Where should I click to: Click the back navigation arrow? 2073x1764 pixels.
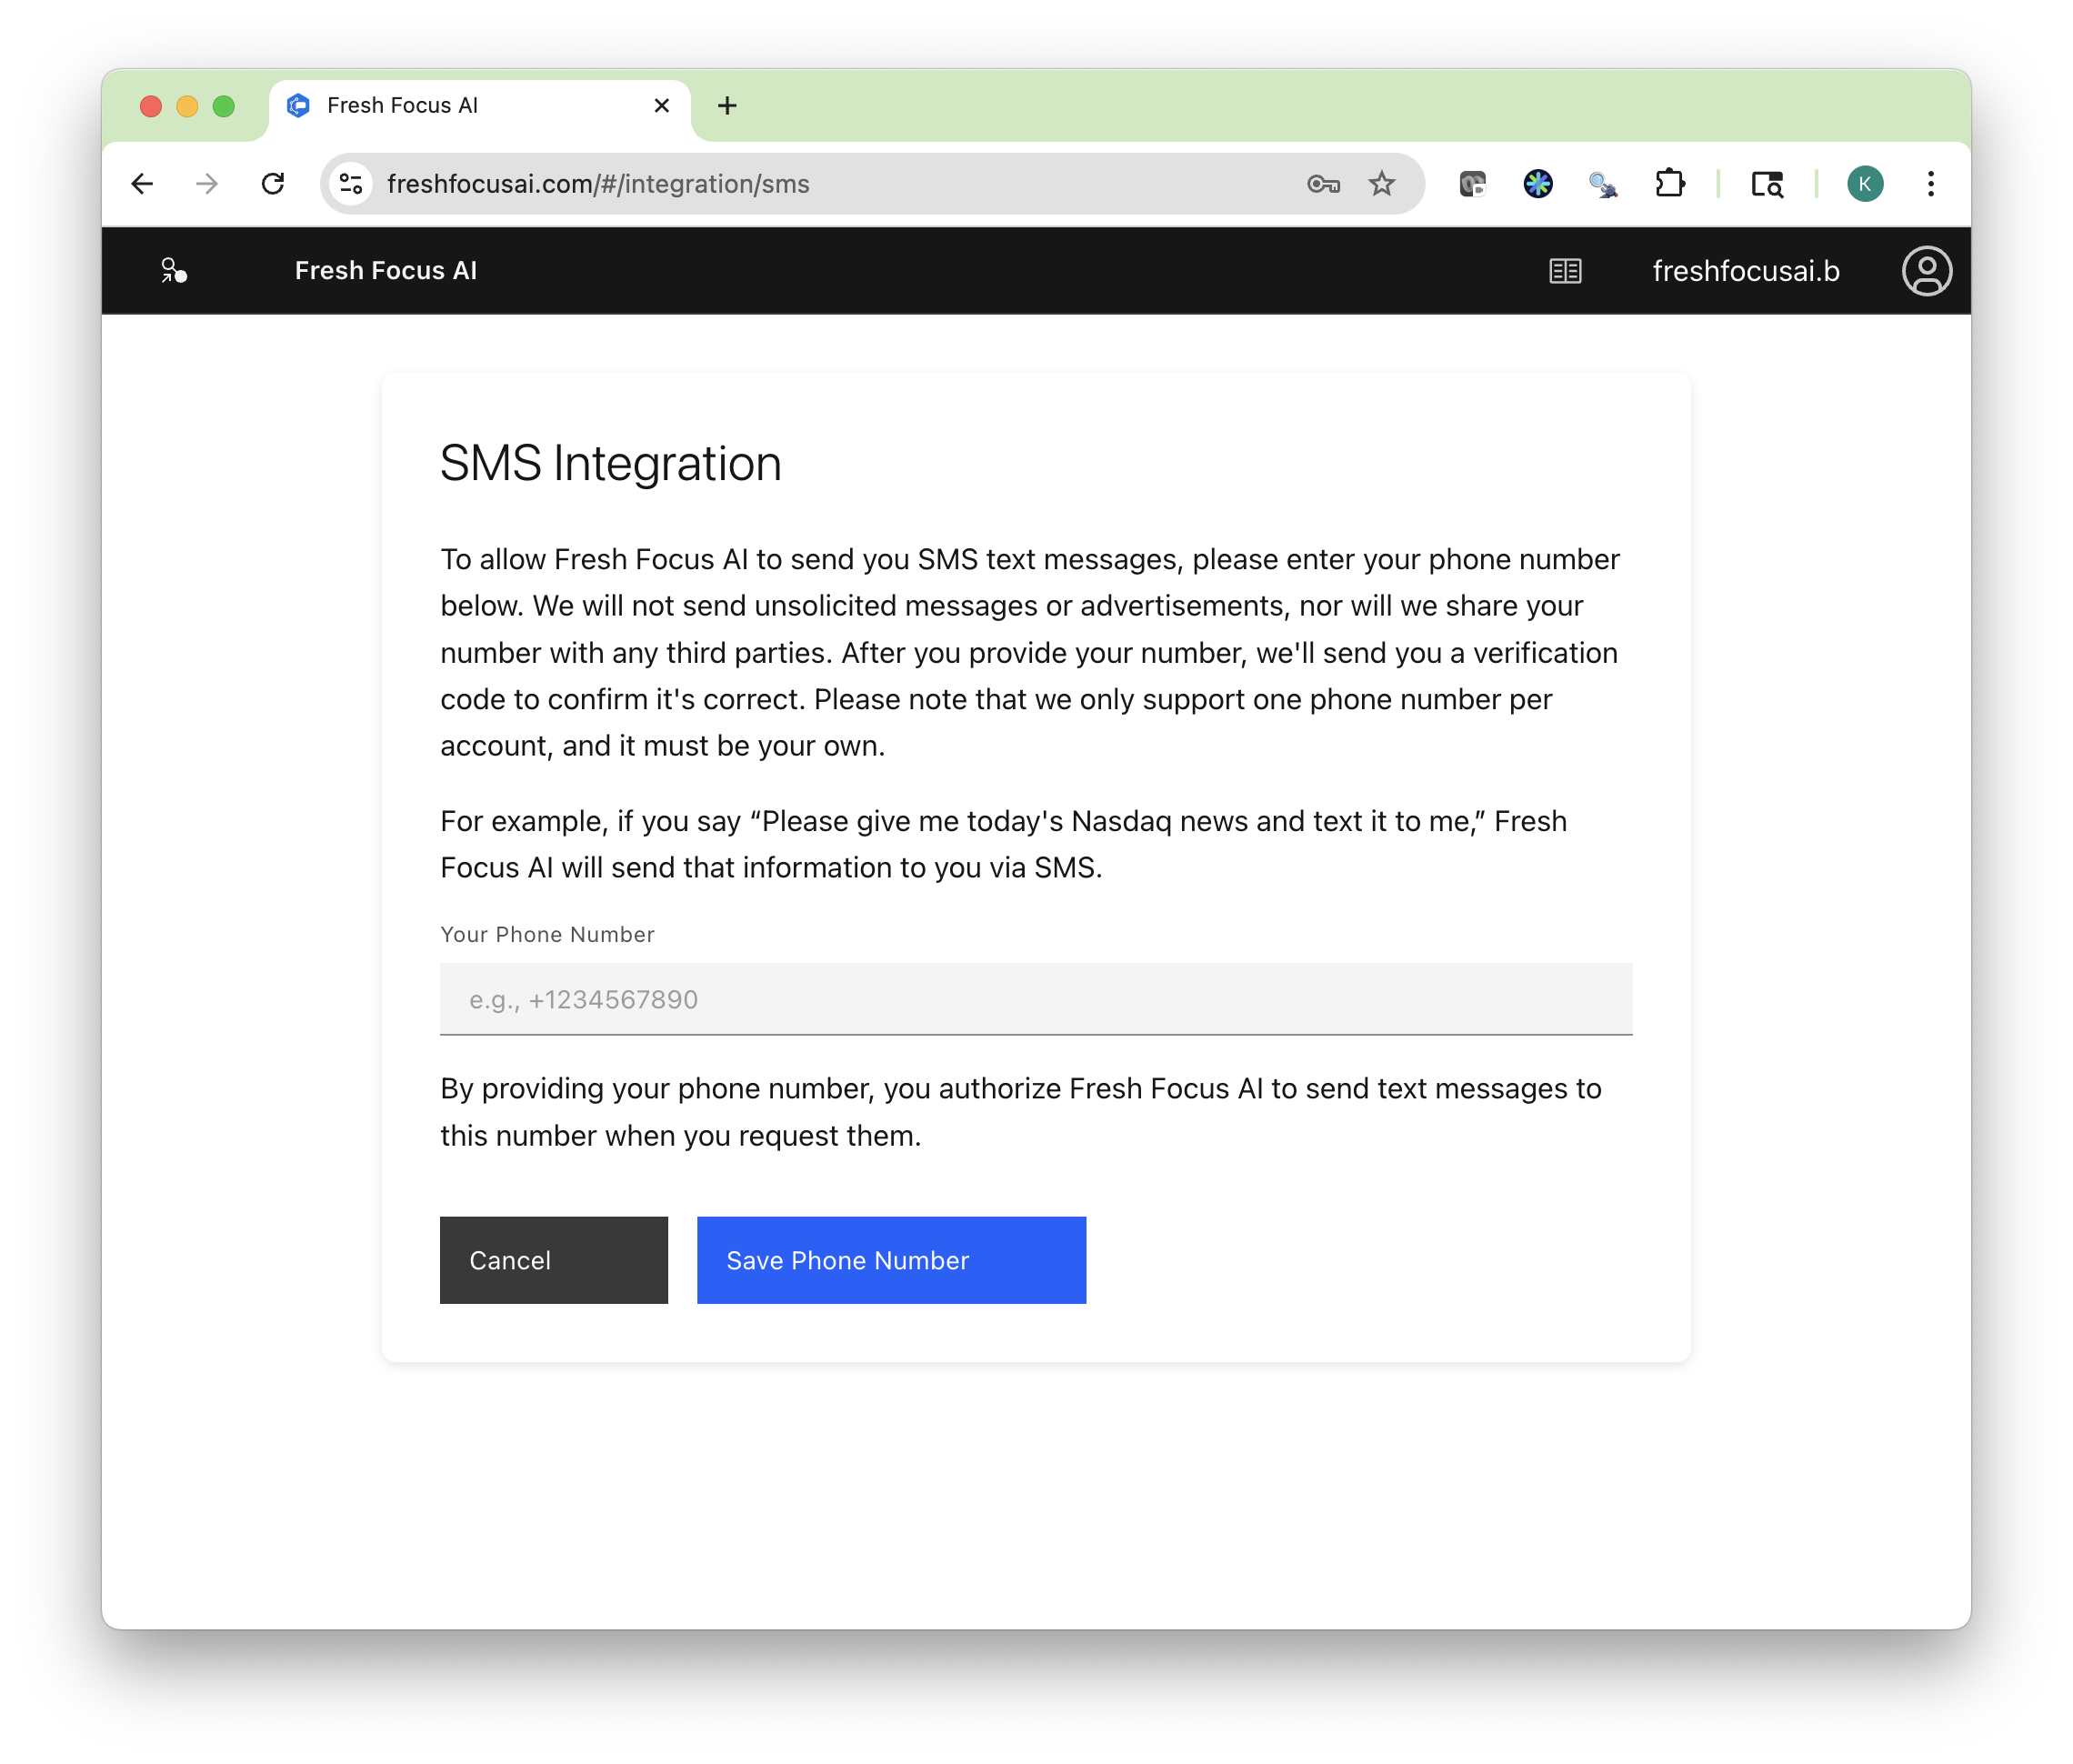142,183
